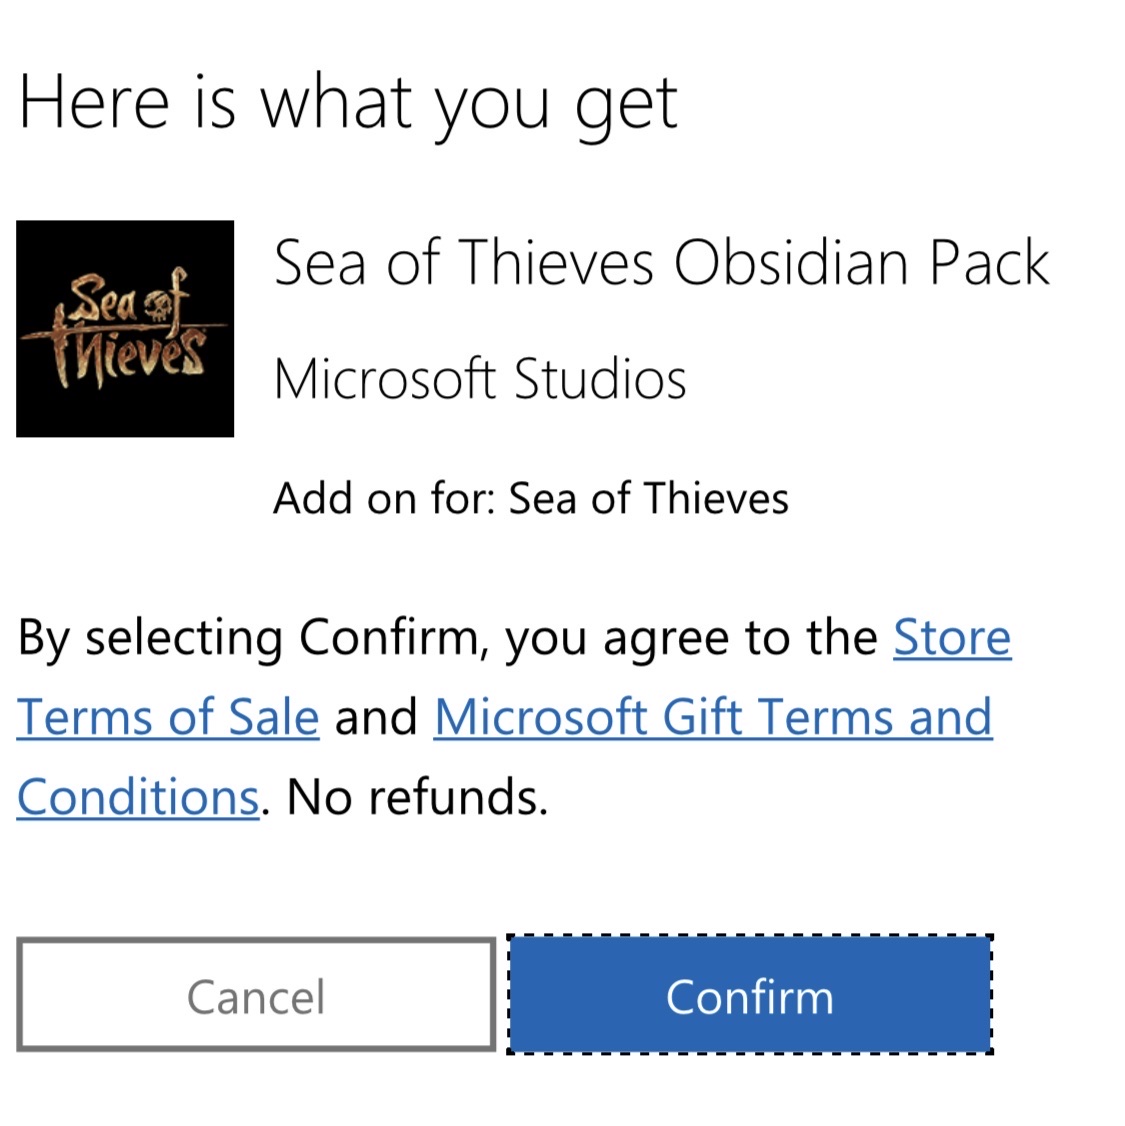The height and width of the screenshot is (1126, 1125).
Task: Open Microsoft Gift Terms and Conditions
Action: point(712,717)
